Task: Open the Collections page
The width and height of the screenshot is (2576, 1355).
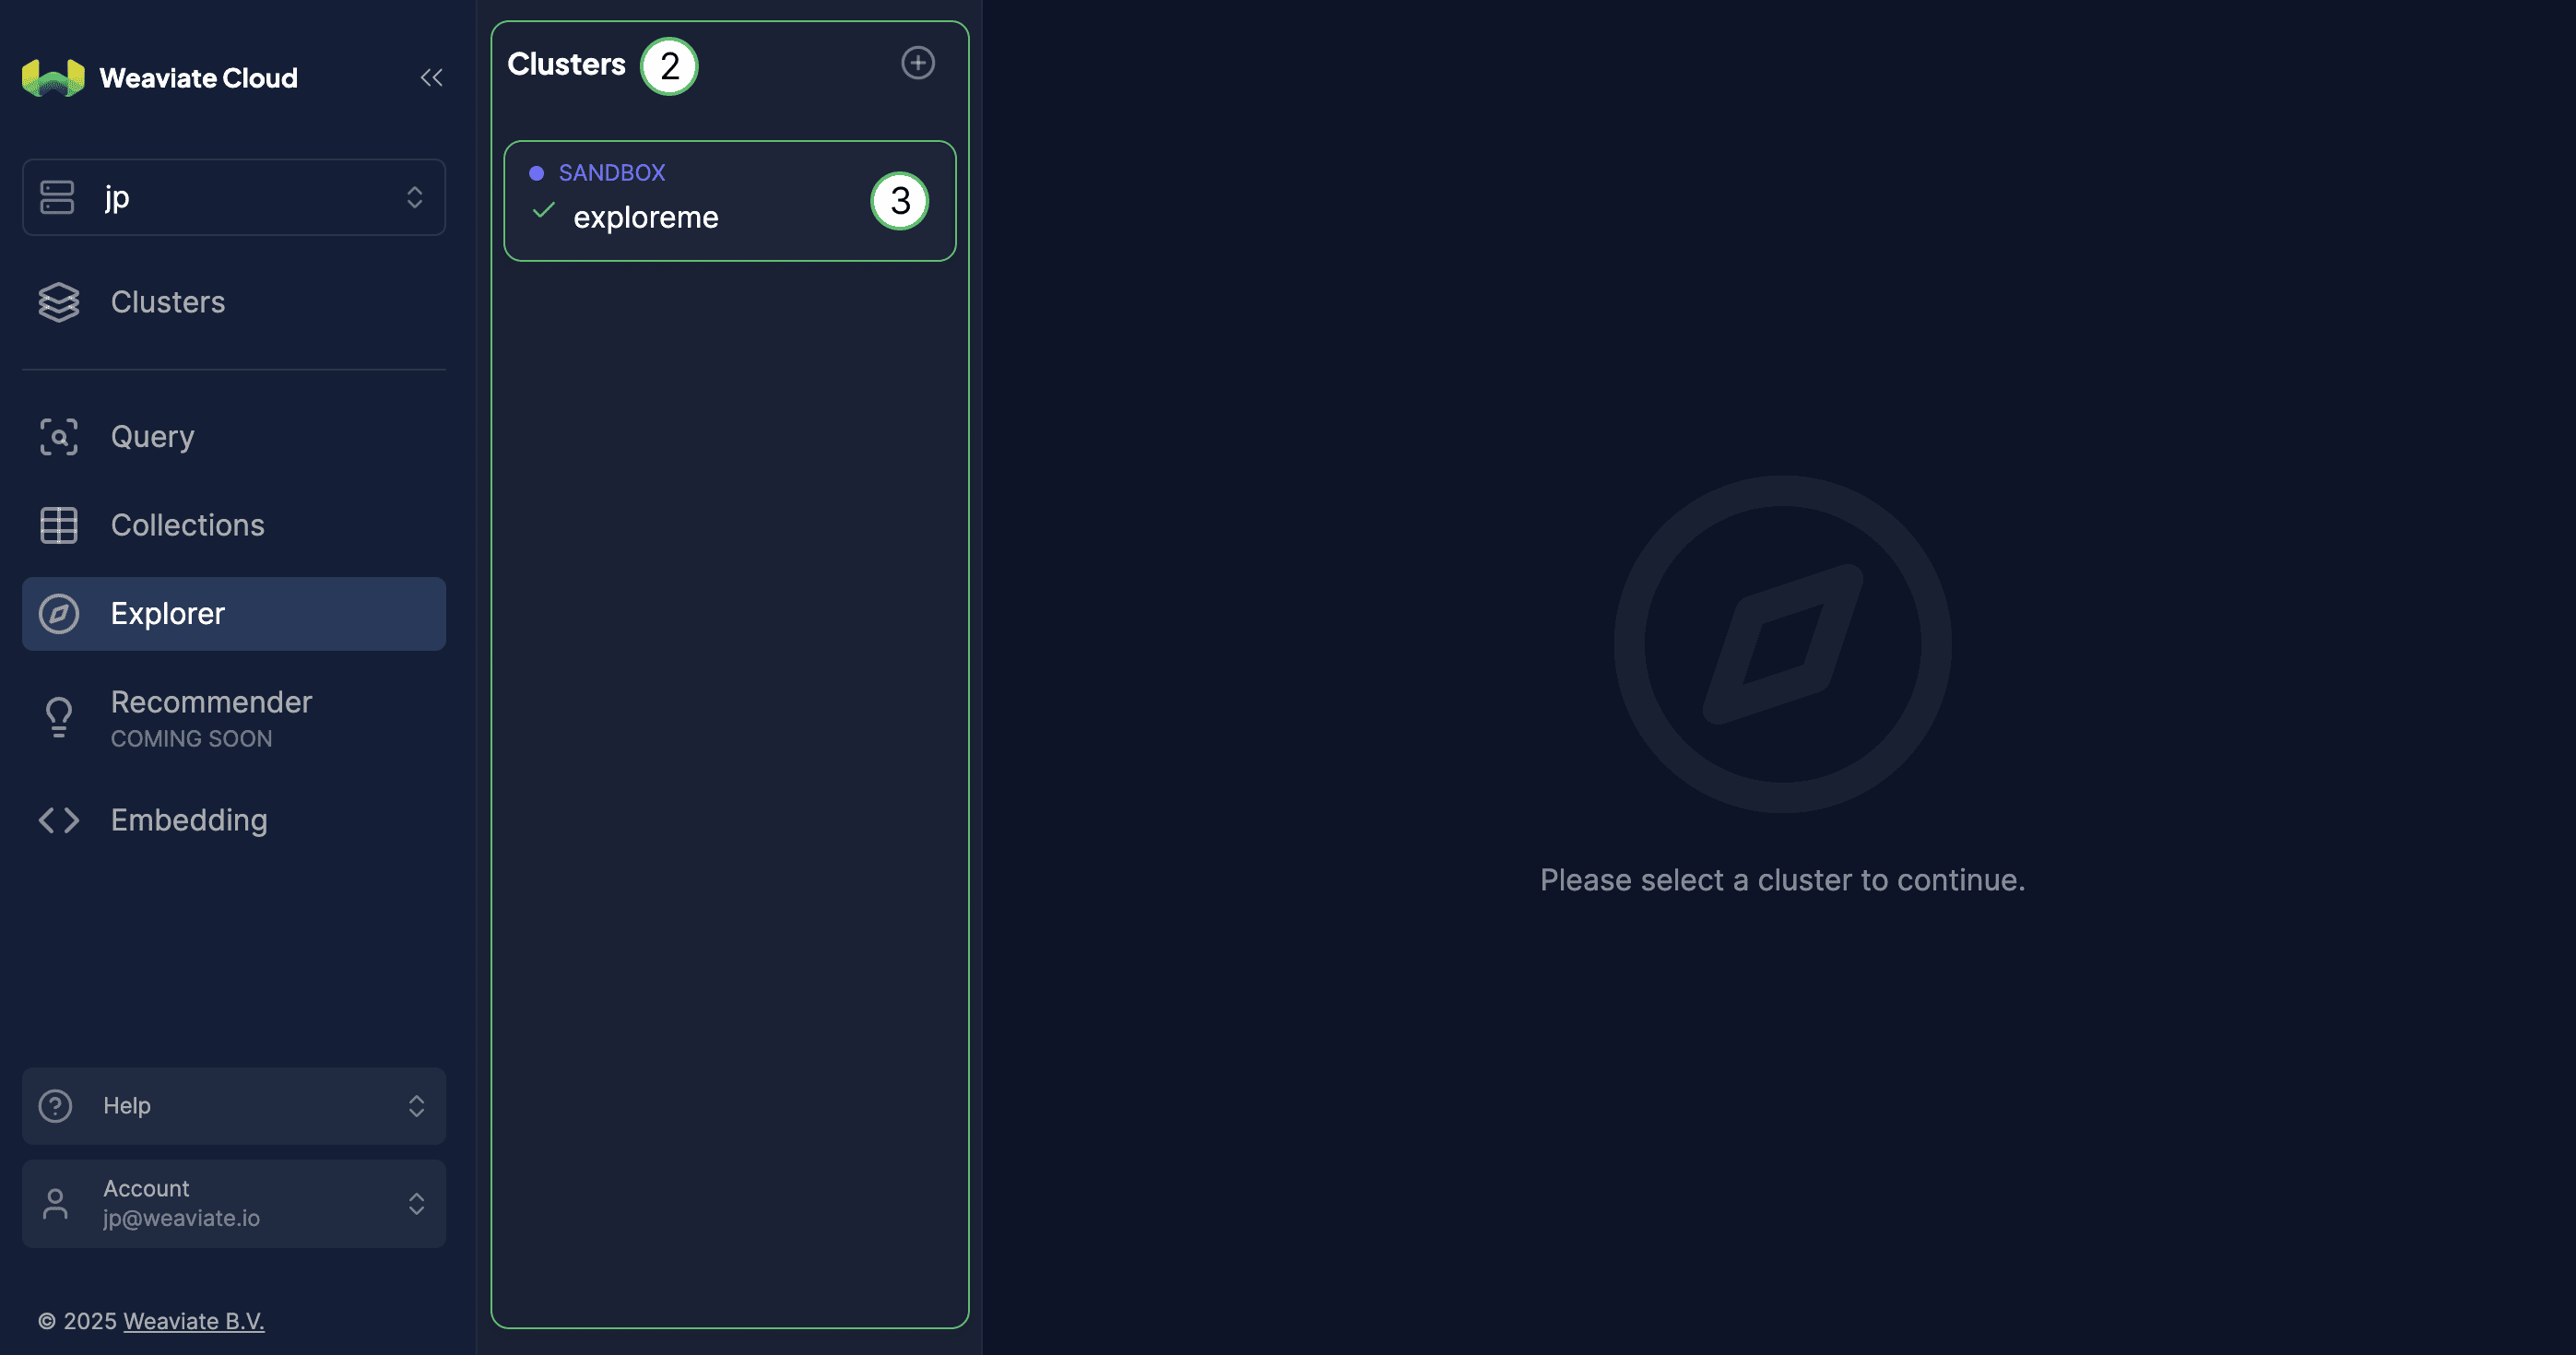Action: (234, 525)
